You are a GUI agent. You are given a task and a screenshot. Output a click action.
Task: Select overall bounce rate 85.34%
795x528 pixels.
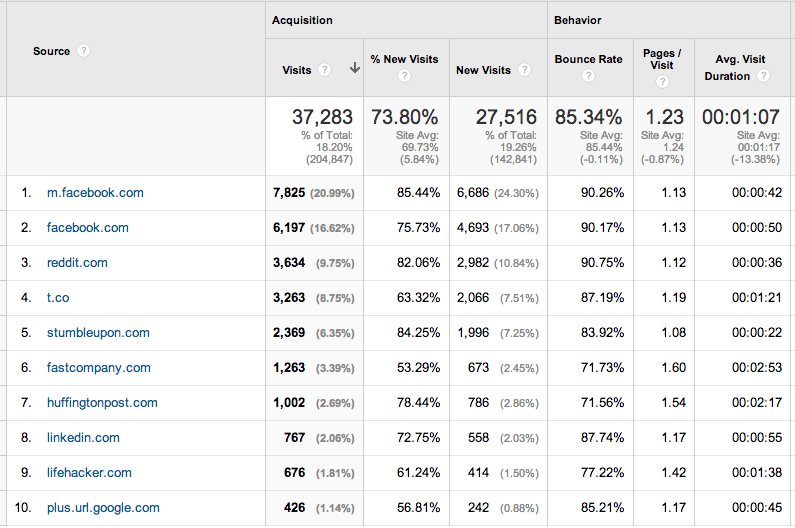pyautogui.click(x=589, y=117)
